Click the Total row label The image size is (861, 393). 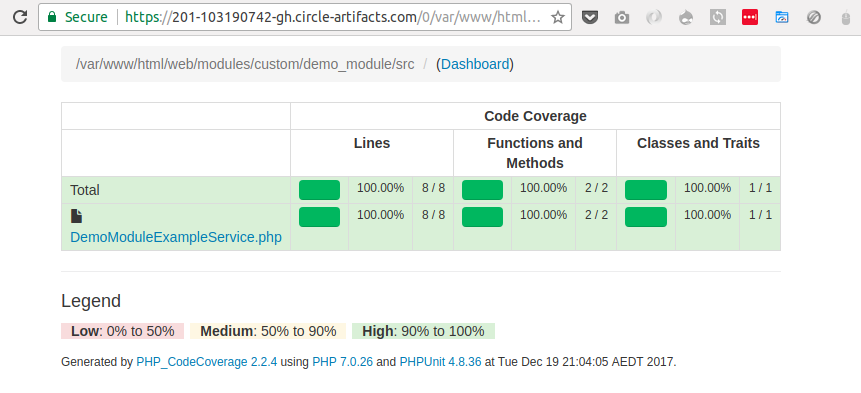(85, 190)
